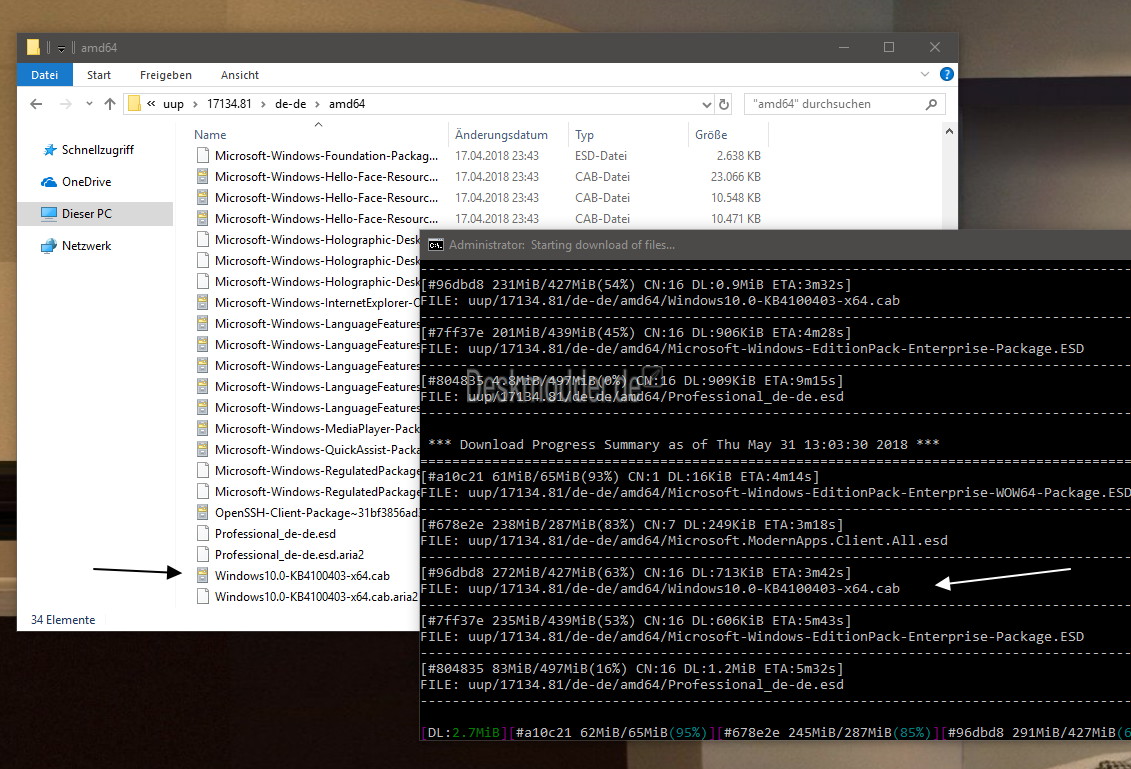Screen dimensions: 1131x769
Task: Click the OneDrive cloud icon
Action: tap(49, 182)
